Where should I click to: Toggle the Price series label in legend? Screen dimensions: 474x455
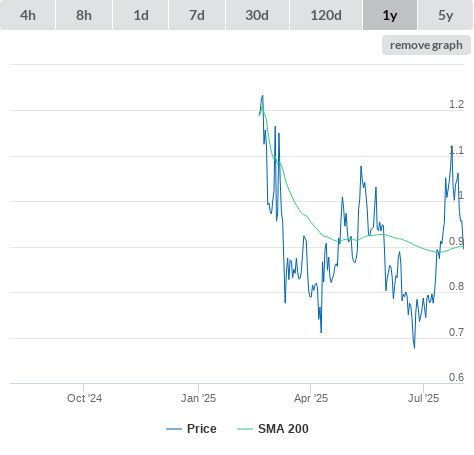(x=202, y=429)
